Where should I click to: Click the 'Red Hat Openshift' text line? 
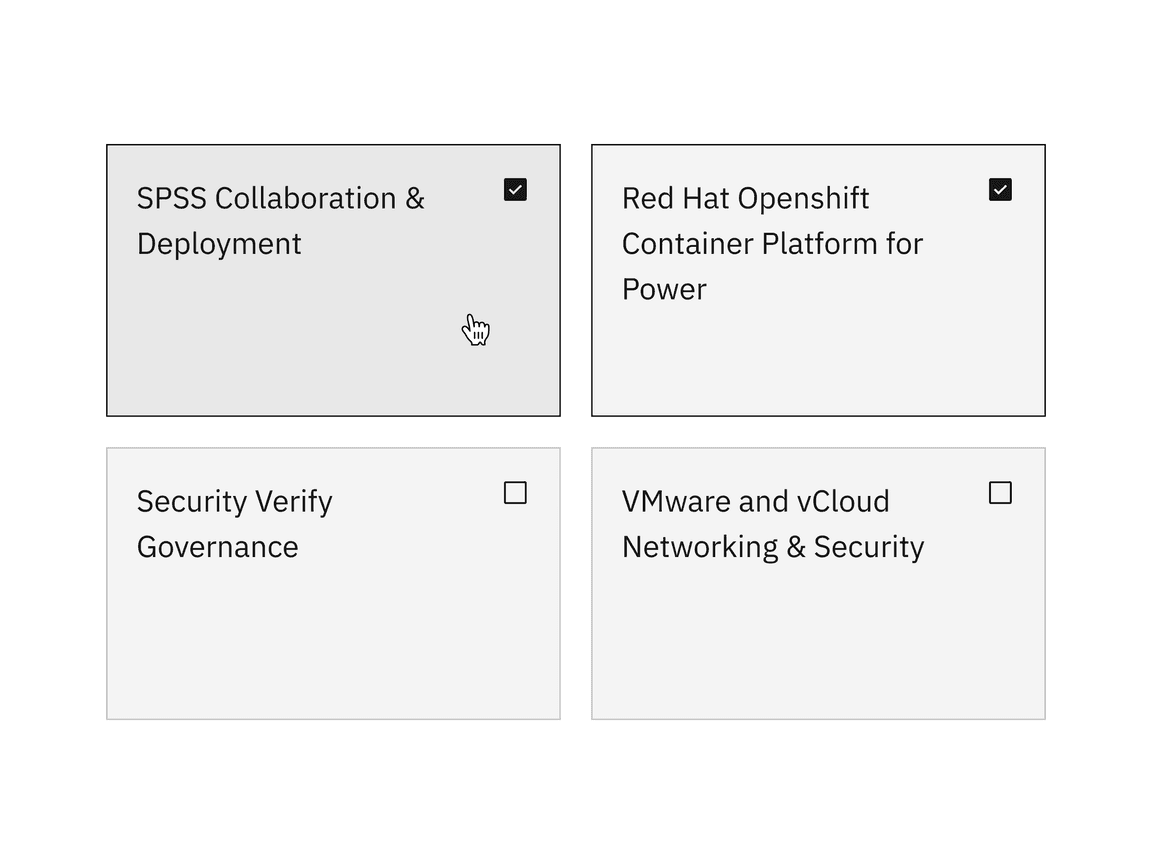pyautogui.click(x=746, y=198)
